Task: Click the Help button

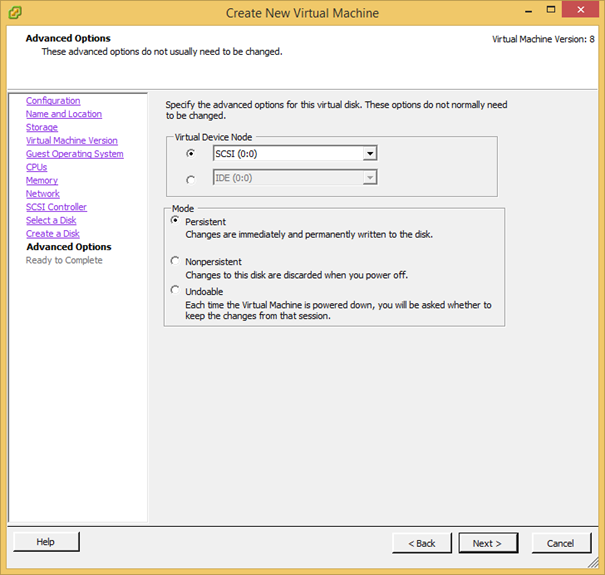Action: pos(46,542)
